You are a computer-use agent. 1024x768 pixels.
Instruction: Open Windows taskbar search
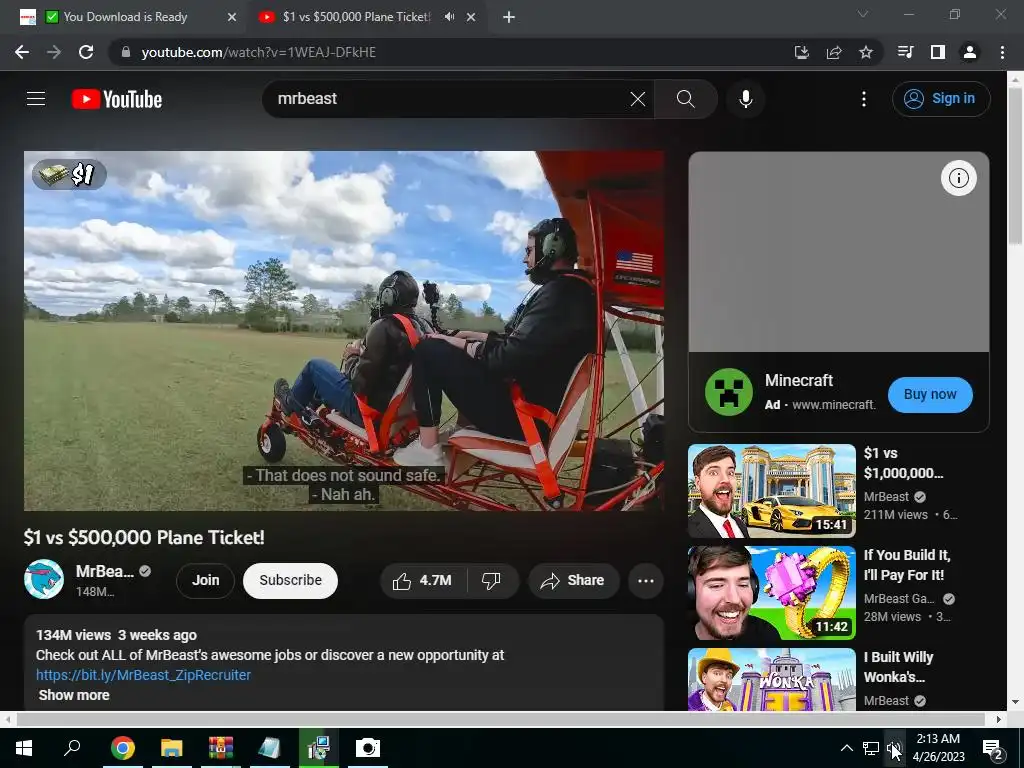pos(72,748)
